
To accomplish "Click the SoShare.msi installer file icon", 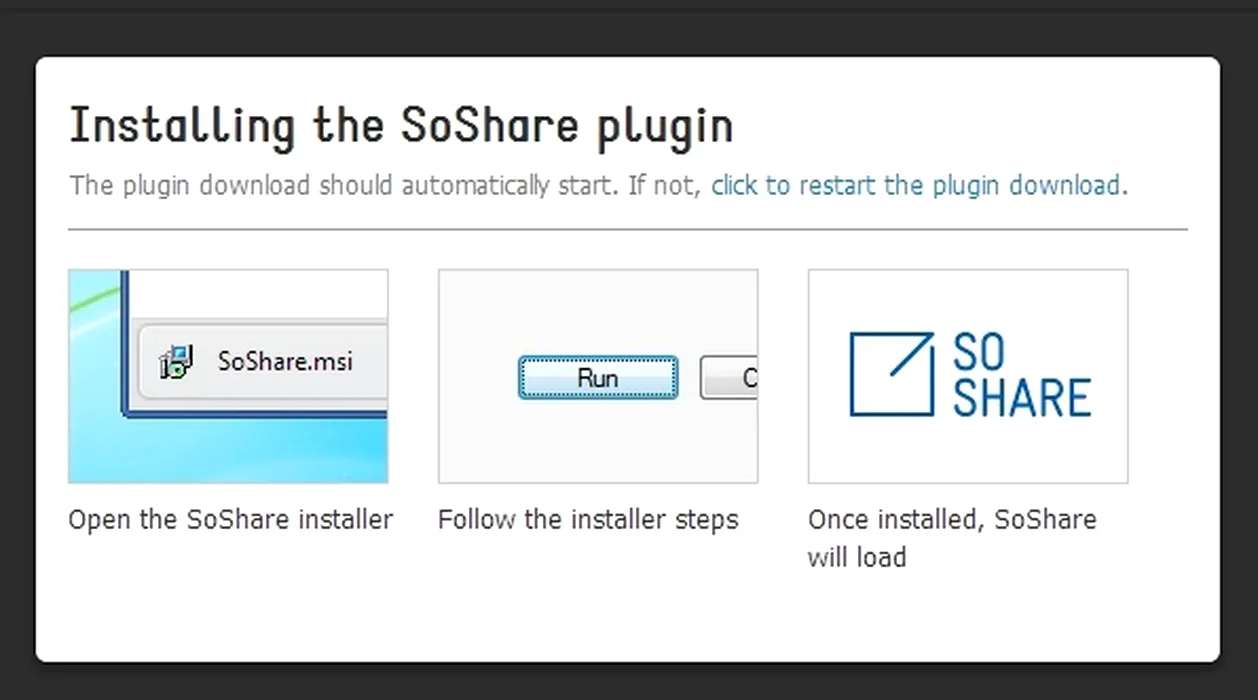I will click(x=177, y=362).
